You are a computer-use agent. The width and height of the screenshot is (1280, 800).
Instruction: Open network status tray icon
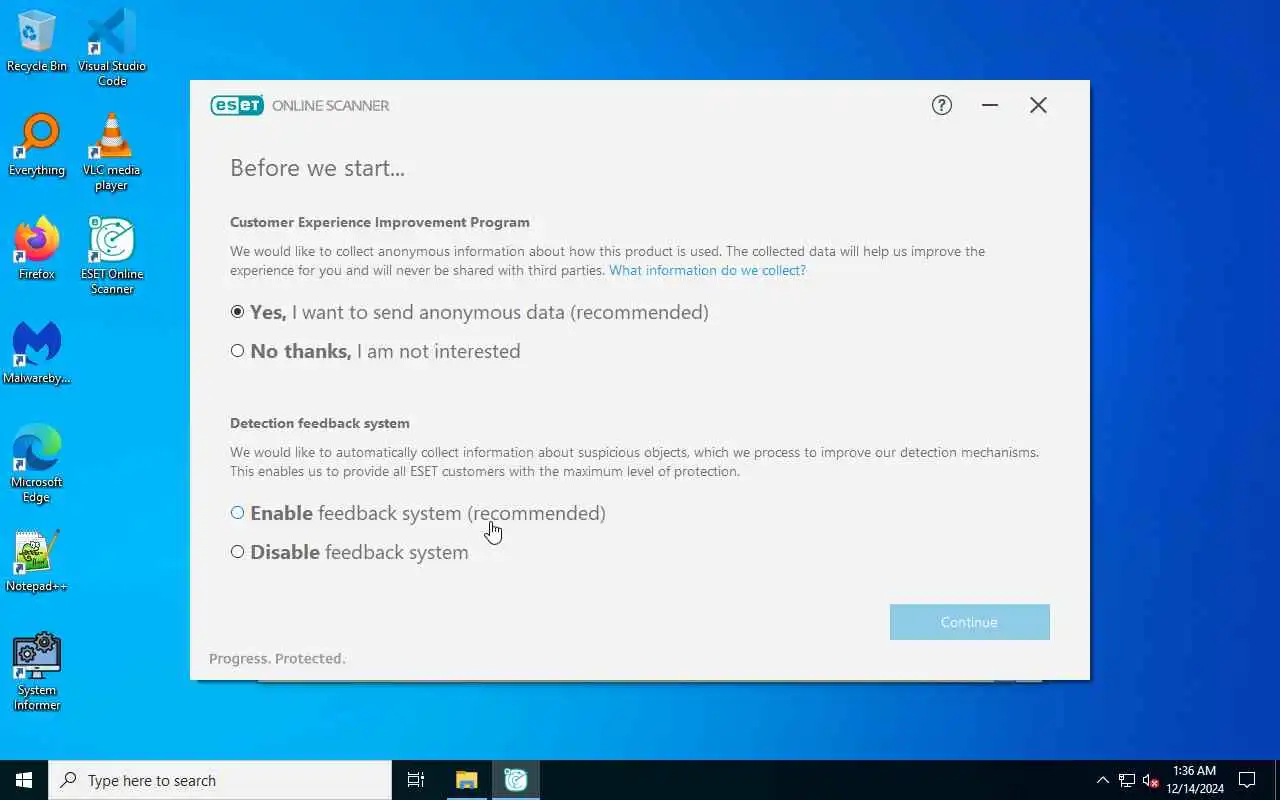[1127, 780]
